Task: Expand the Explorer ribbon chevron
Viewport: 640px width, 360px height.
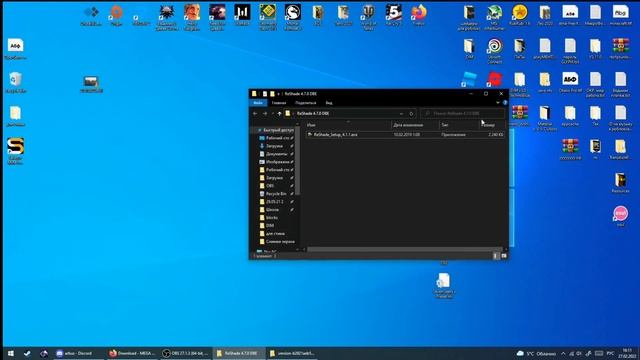Action: coord(498,103)
